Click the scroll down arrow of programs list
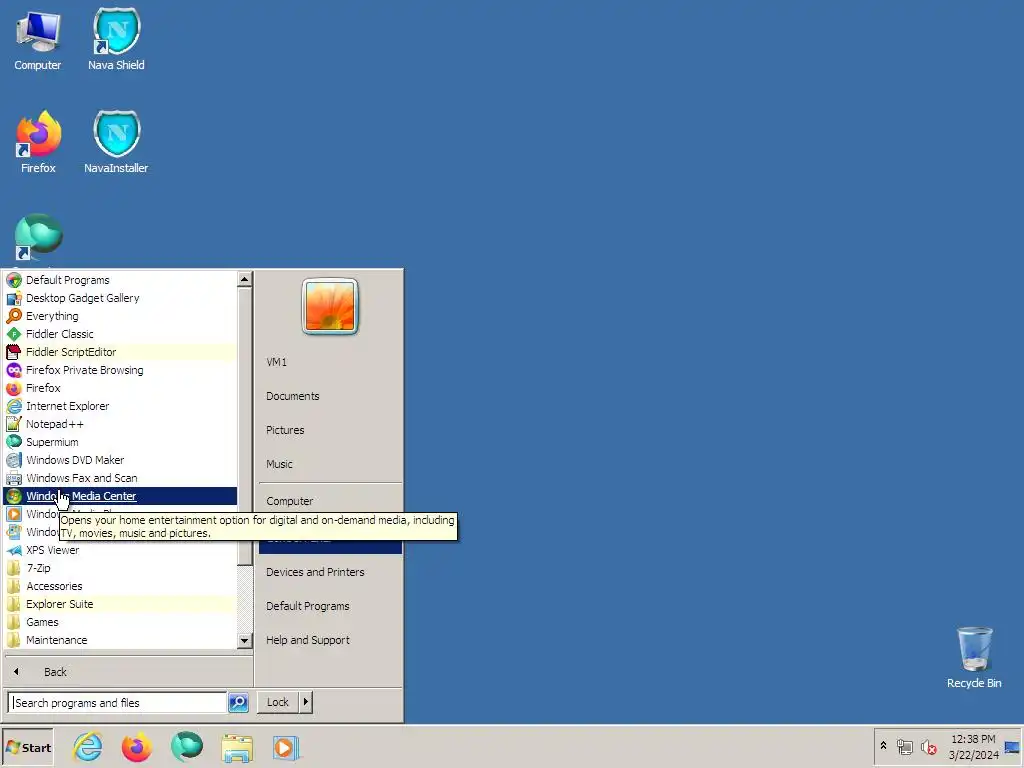 (x=245, y=641)
